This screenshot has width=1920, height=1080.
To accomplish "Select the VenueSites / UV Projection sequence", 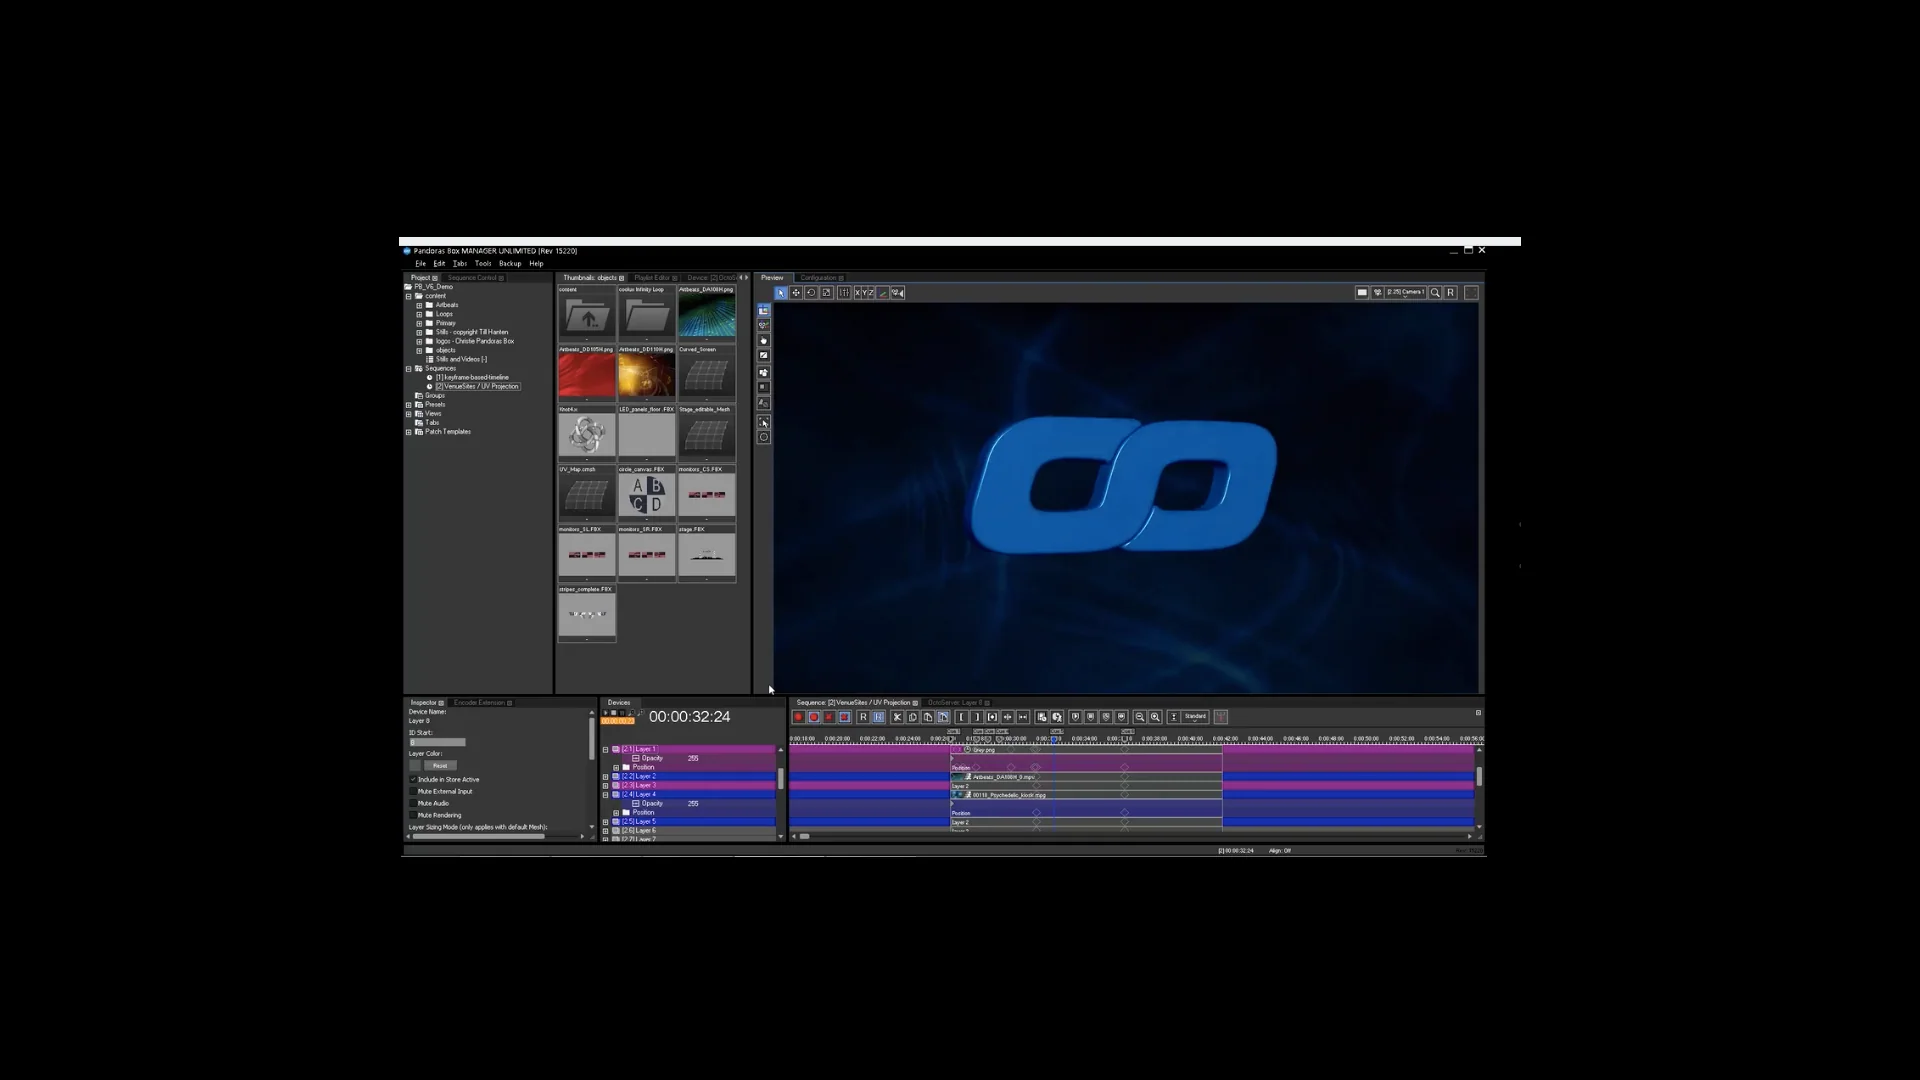I will (477, 387).
